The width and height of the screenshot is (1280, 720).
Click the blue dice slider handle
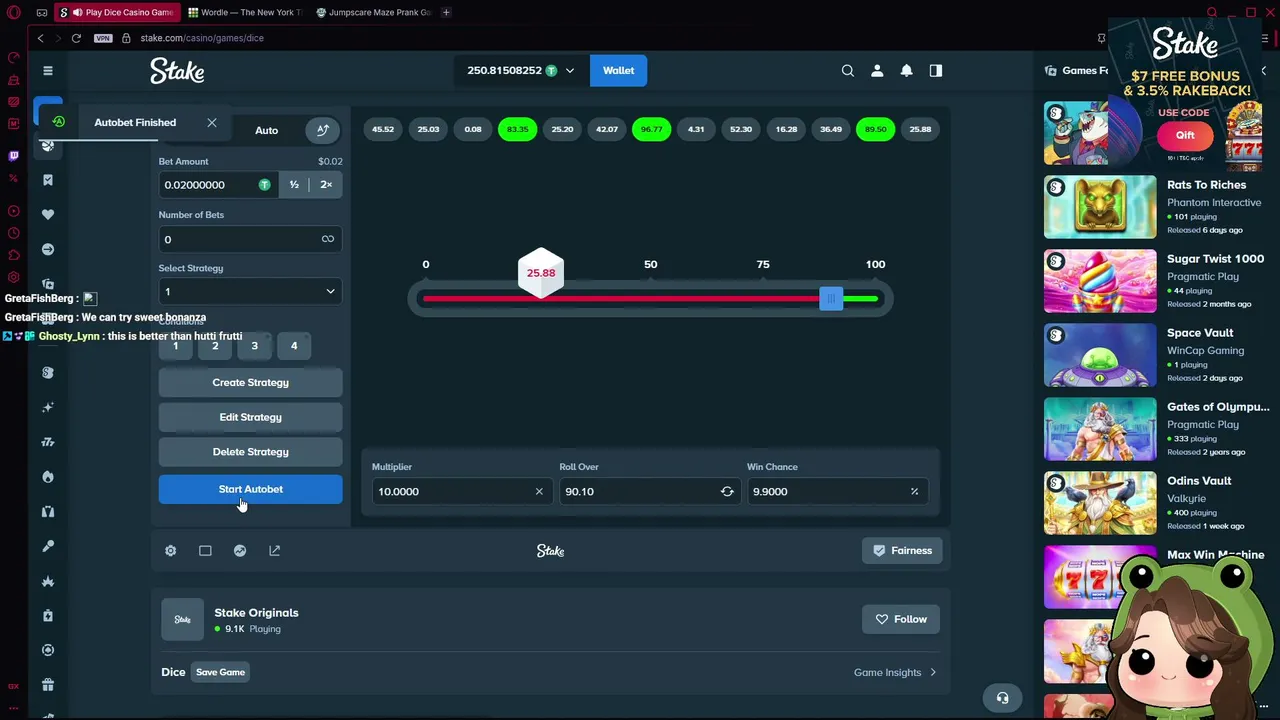[x=831, y=299]
